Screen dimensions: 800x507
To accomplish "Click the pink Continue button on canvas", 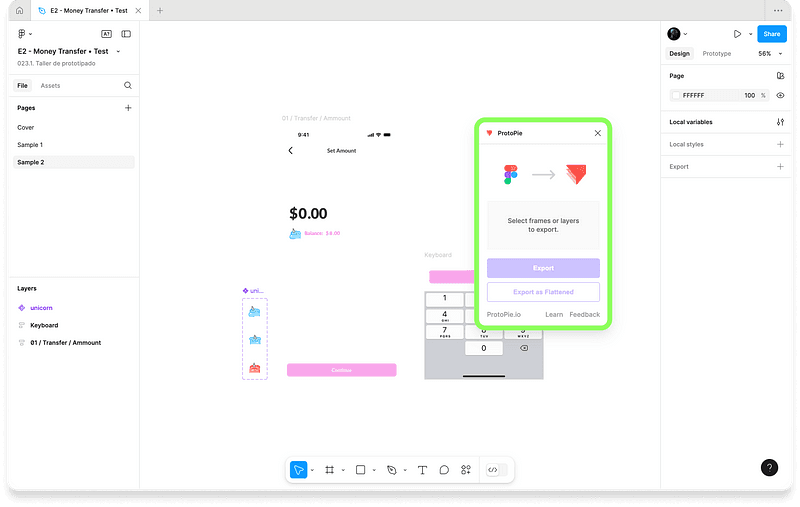I will click(342, 370).
